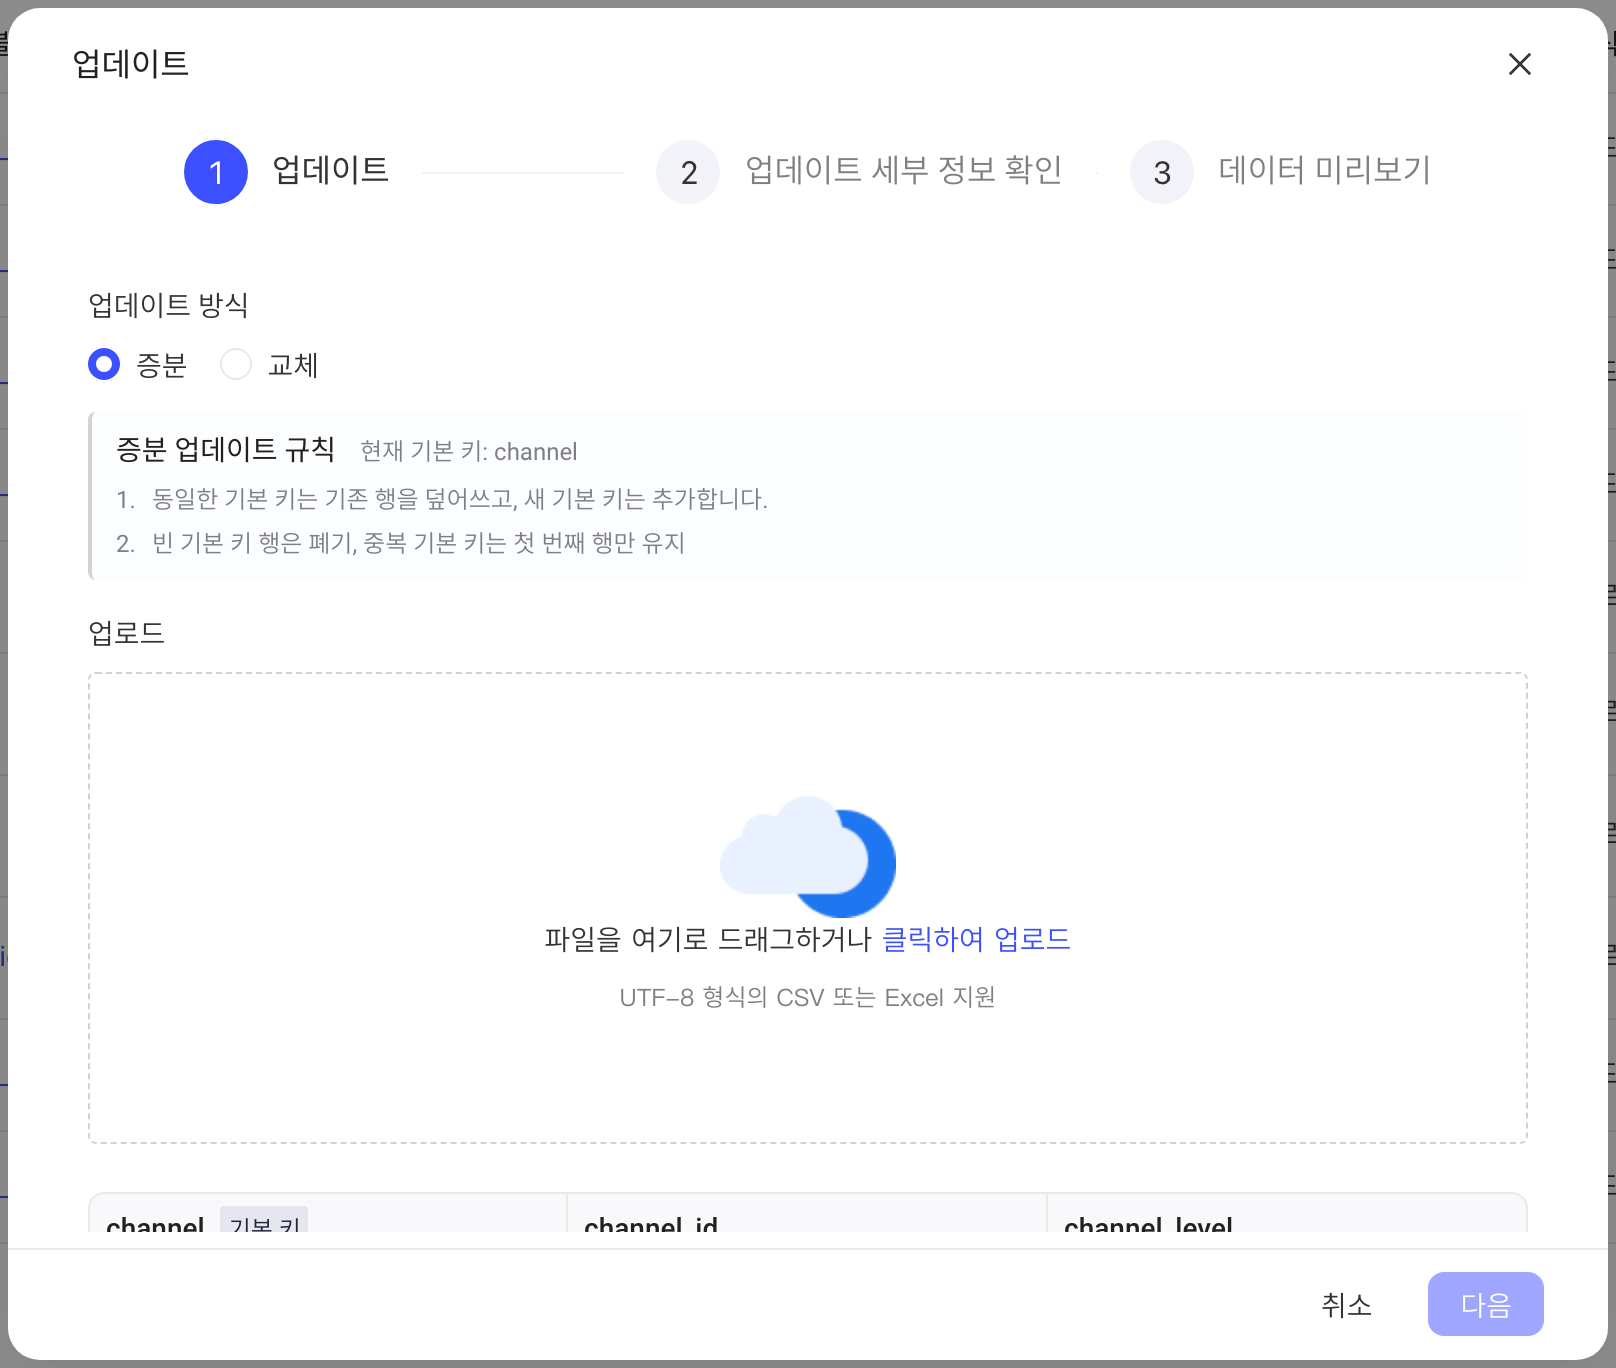Viewport: 1616px width, 1368px height.
Task: Click the 다음 button
Action: [1485, 1304]
